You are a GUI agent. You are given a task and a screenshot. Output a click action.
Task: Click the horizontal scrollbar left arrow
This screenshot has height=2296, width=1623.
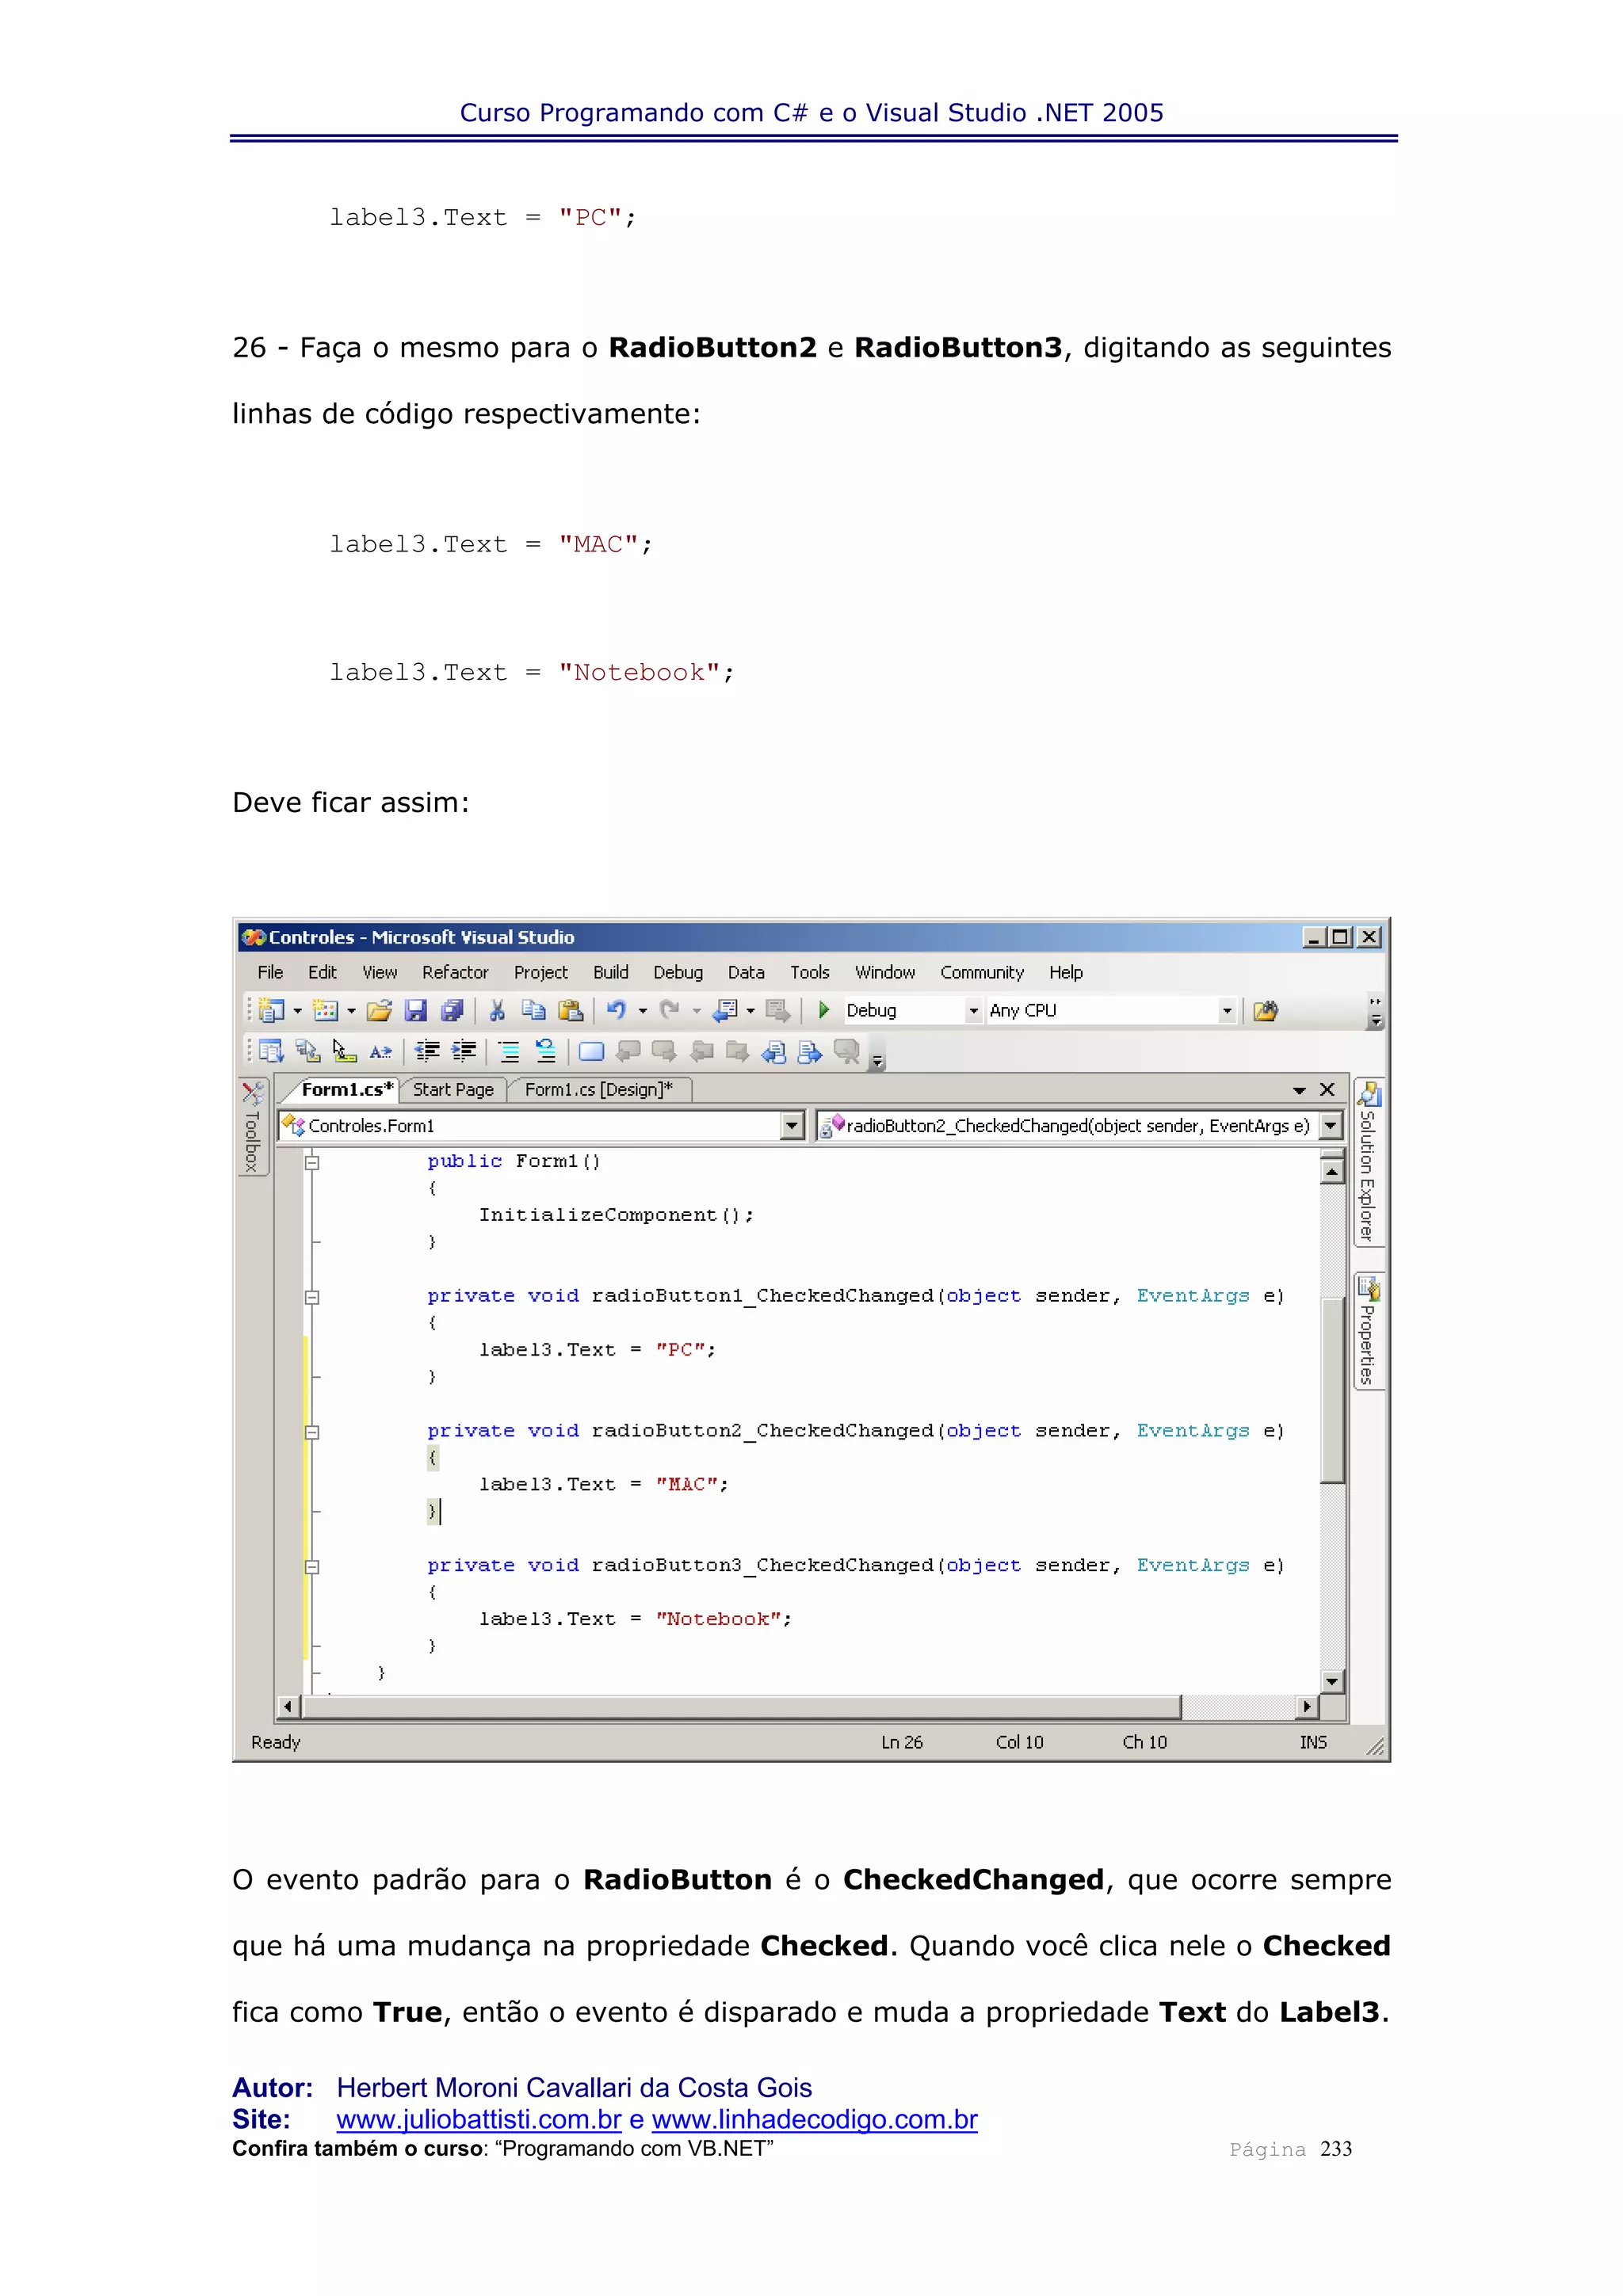(x=289, y=1707)
